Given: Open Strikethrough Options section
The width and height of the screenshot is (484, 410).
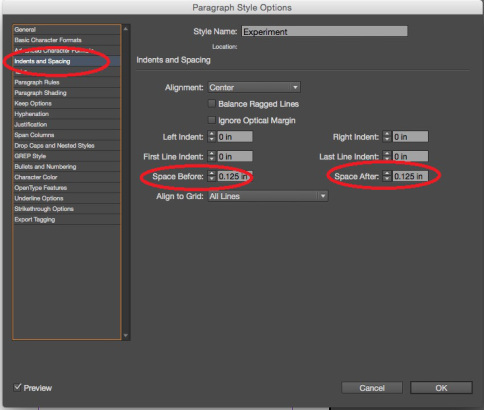Looking at the screenshot, I should [67, 209].
